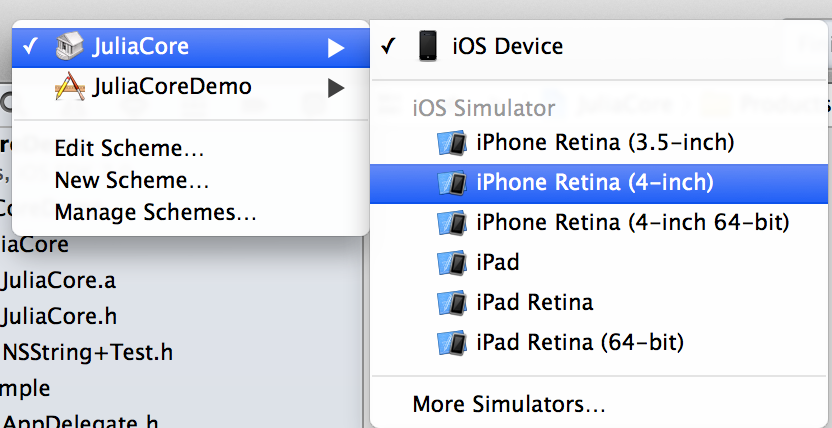The width and height of the screenshot is (832, 428).
Task: Click the iPad simulator icon
Action: 452,263
